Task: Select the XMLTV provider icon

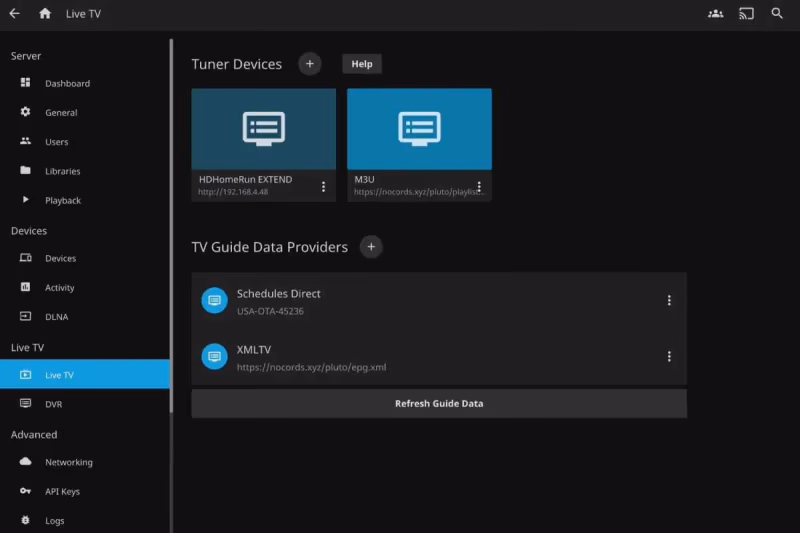Action: [x=214, y=356]
